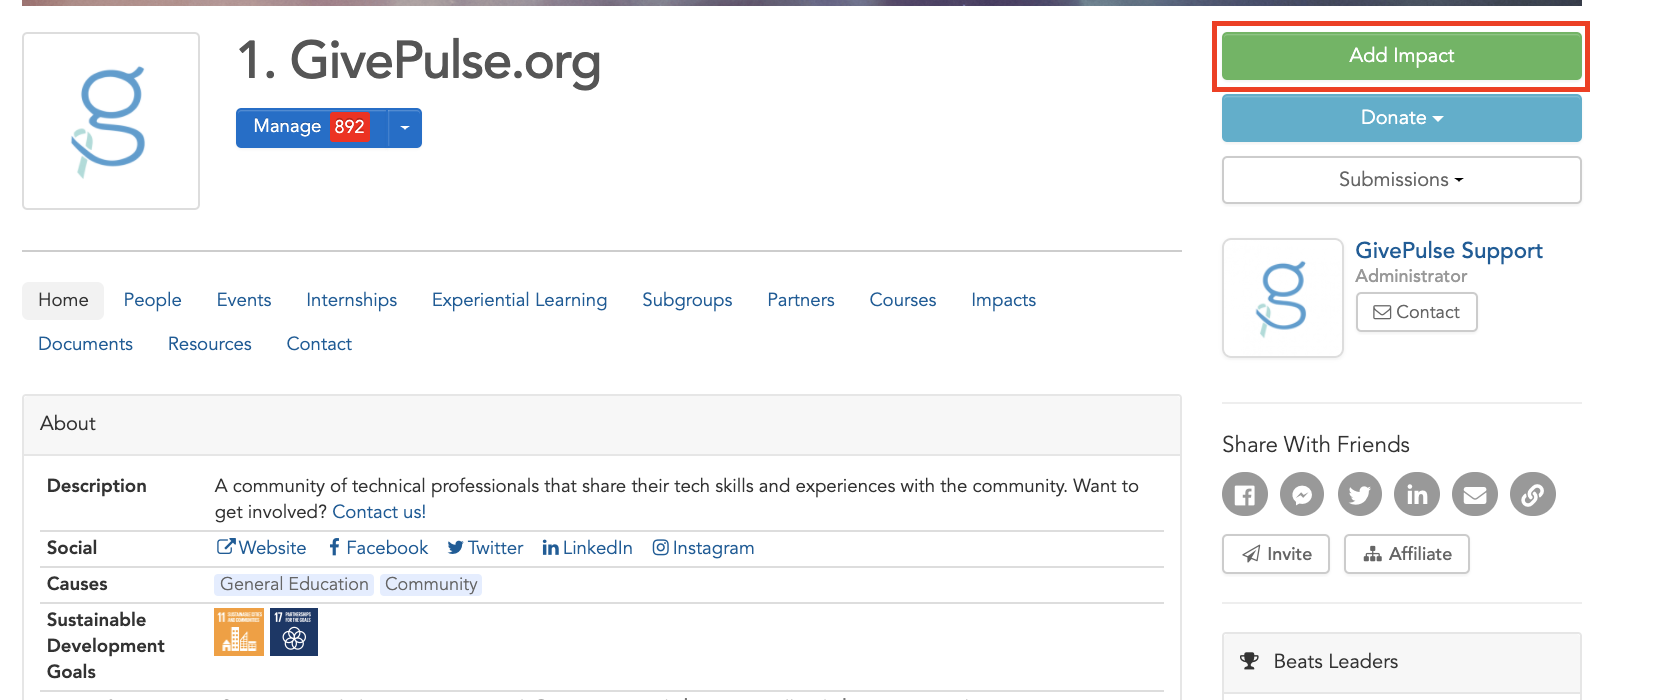This screenshot has height=700, width=1672.
Task: Expand the Donate dropdown
Action: [x=1402, y=118]
